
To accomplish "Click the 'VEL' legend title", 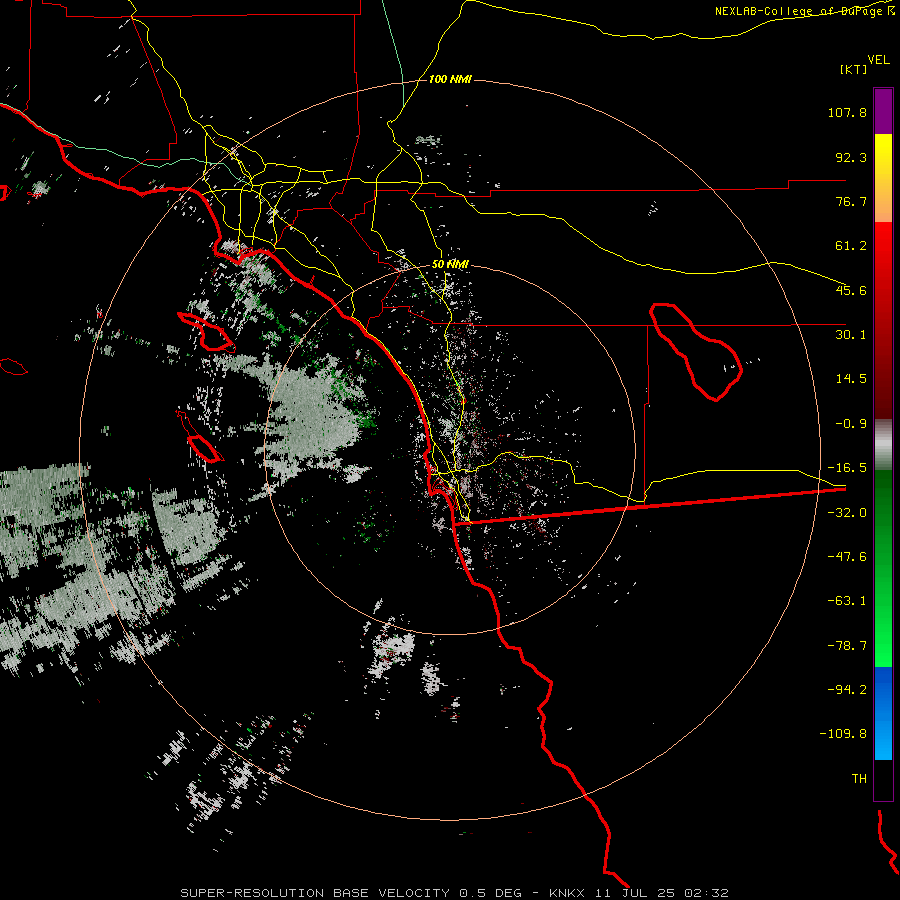I will click(878, 60).
